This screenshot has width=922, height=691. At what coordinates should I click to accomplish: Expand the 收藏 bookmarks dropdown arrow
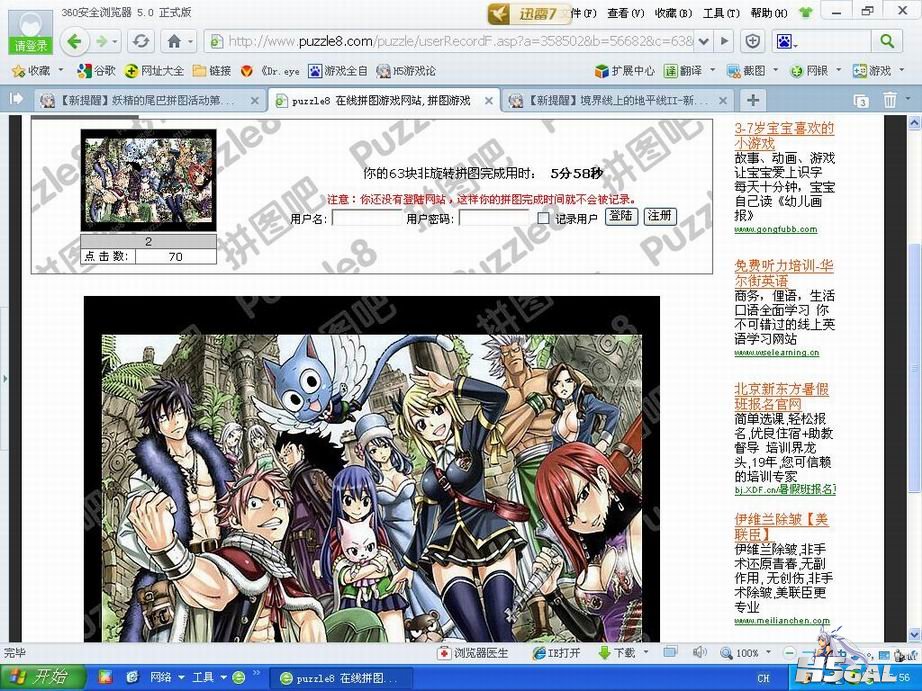click(60, 71)
